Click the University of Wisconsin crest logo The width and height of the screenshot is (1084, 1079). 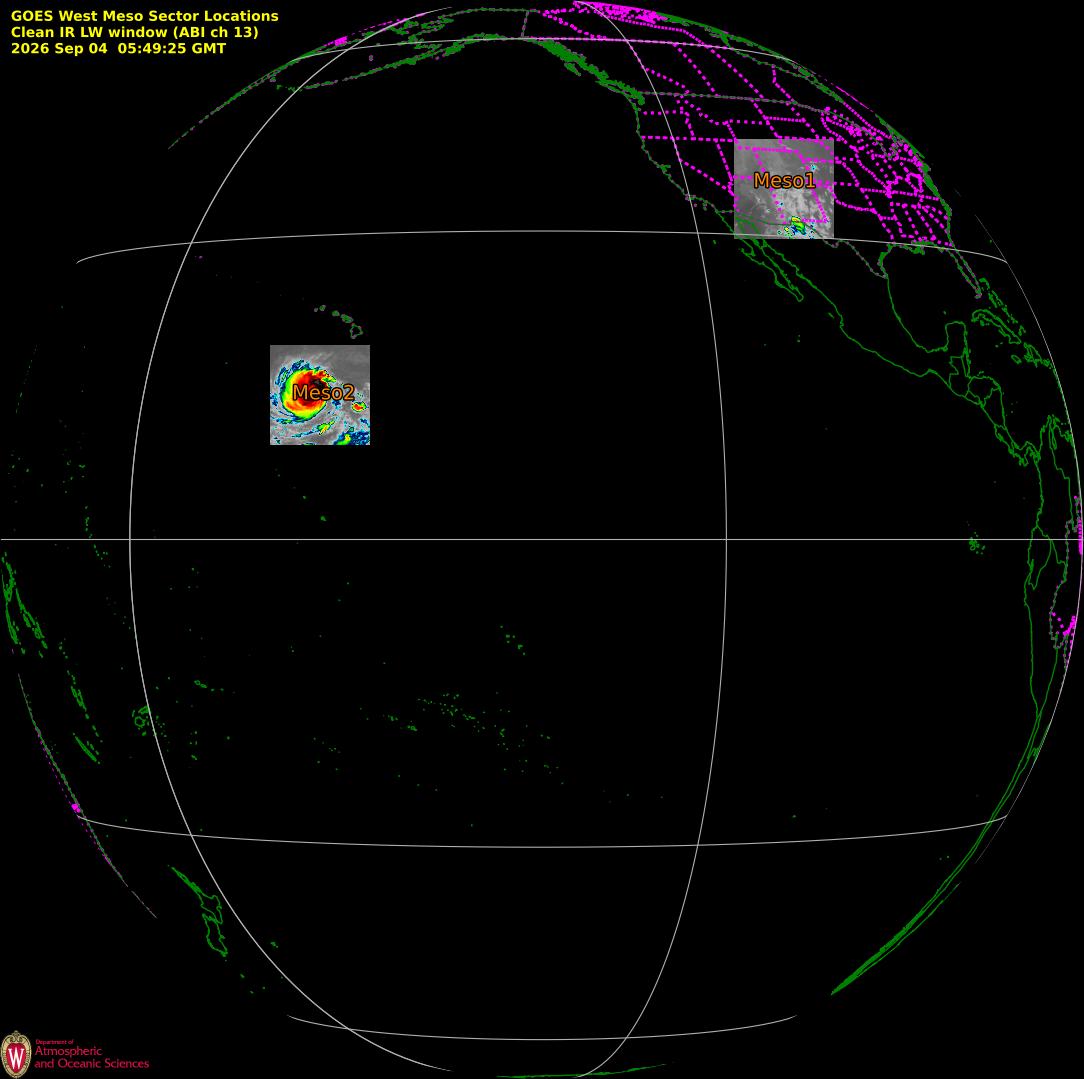16,1054
